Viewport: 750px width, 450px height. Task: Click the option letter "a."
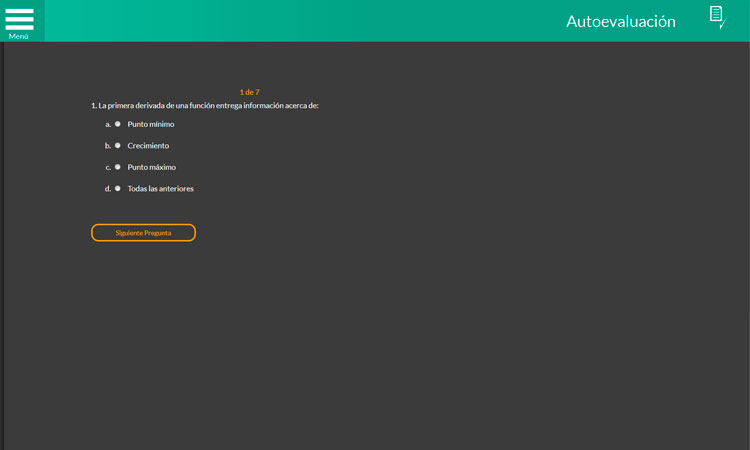click(x=108, y=124)
